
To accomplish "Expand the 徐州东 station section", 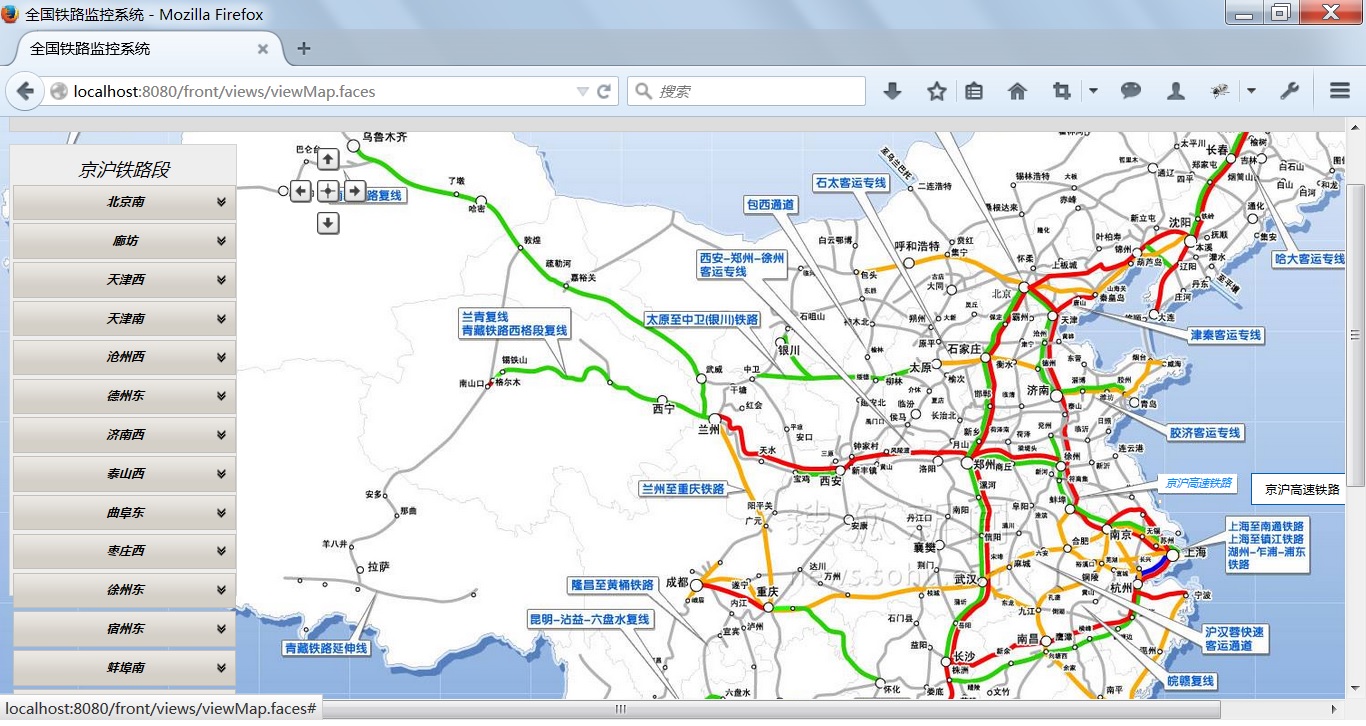I will [x=124, y=590].
